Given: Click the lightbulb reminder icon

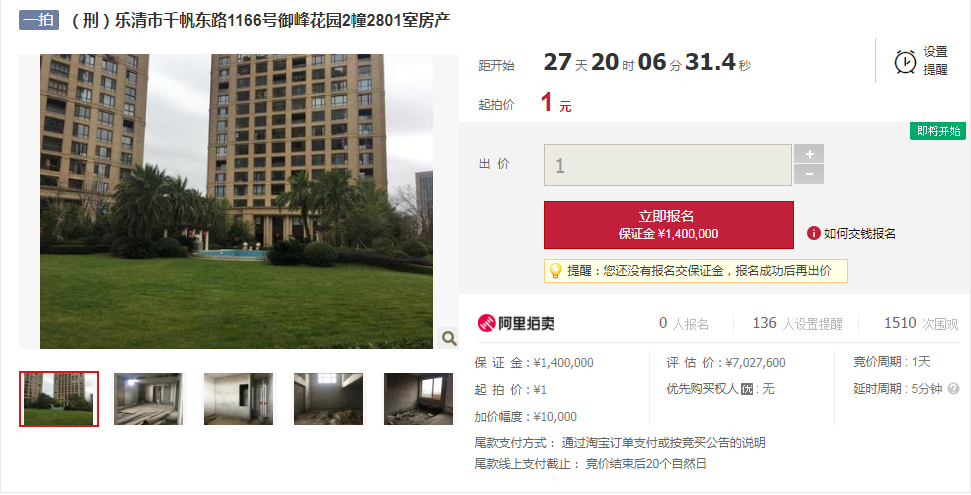Looking at the screenshot, I should pos(555,271).
